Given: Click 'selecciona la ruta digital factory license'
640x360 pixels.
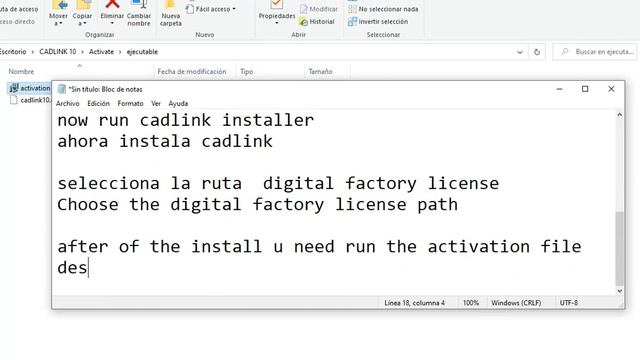Looking at the screenshot, I should (x=278, y=184).
